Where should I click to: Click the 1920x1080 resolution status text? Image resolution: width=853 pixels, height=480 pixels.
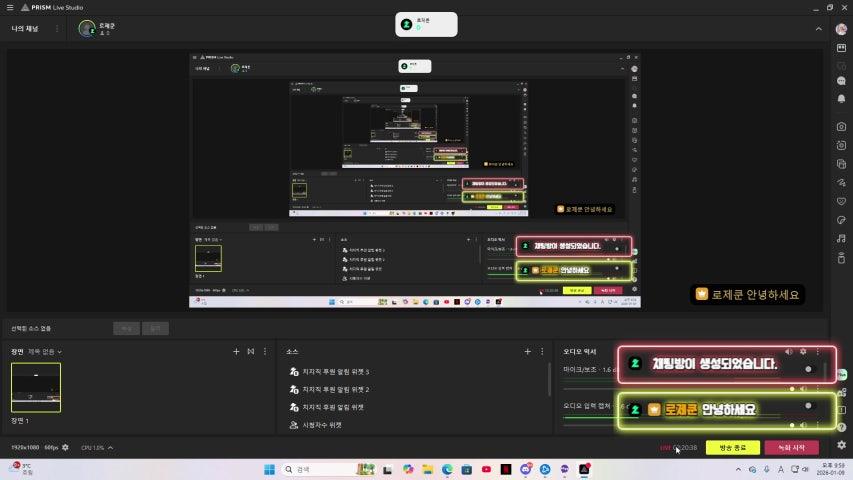click(x=25, y=447)
